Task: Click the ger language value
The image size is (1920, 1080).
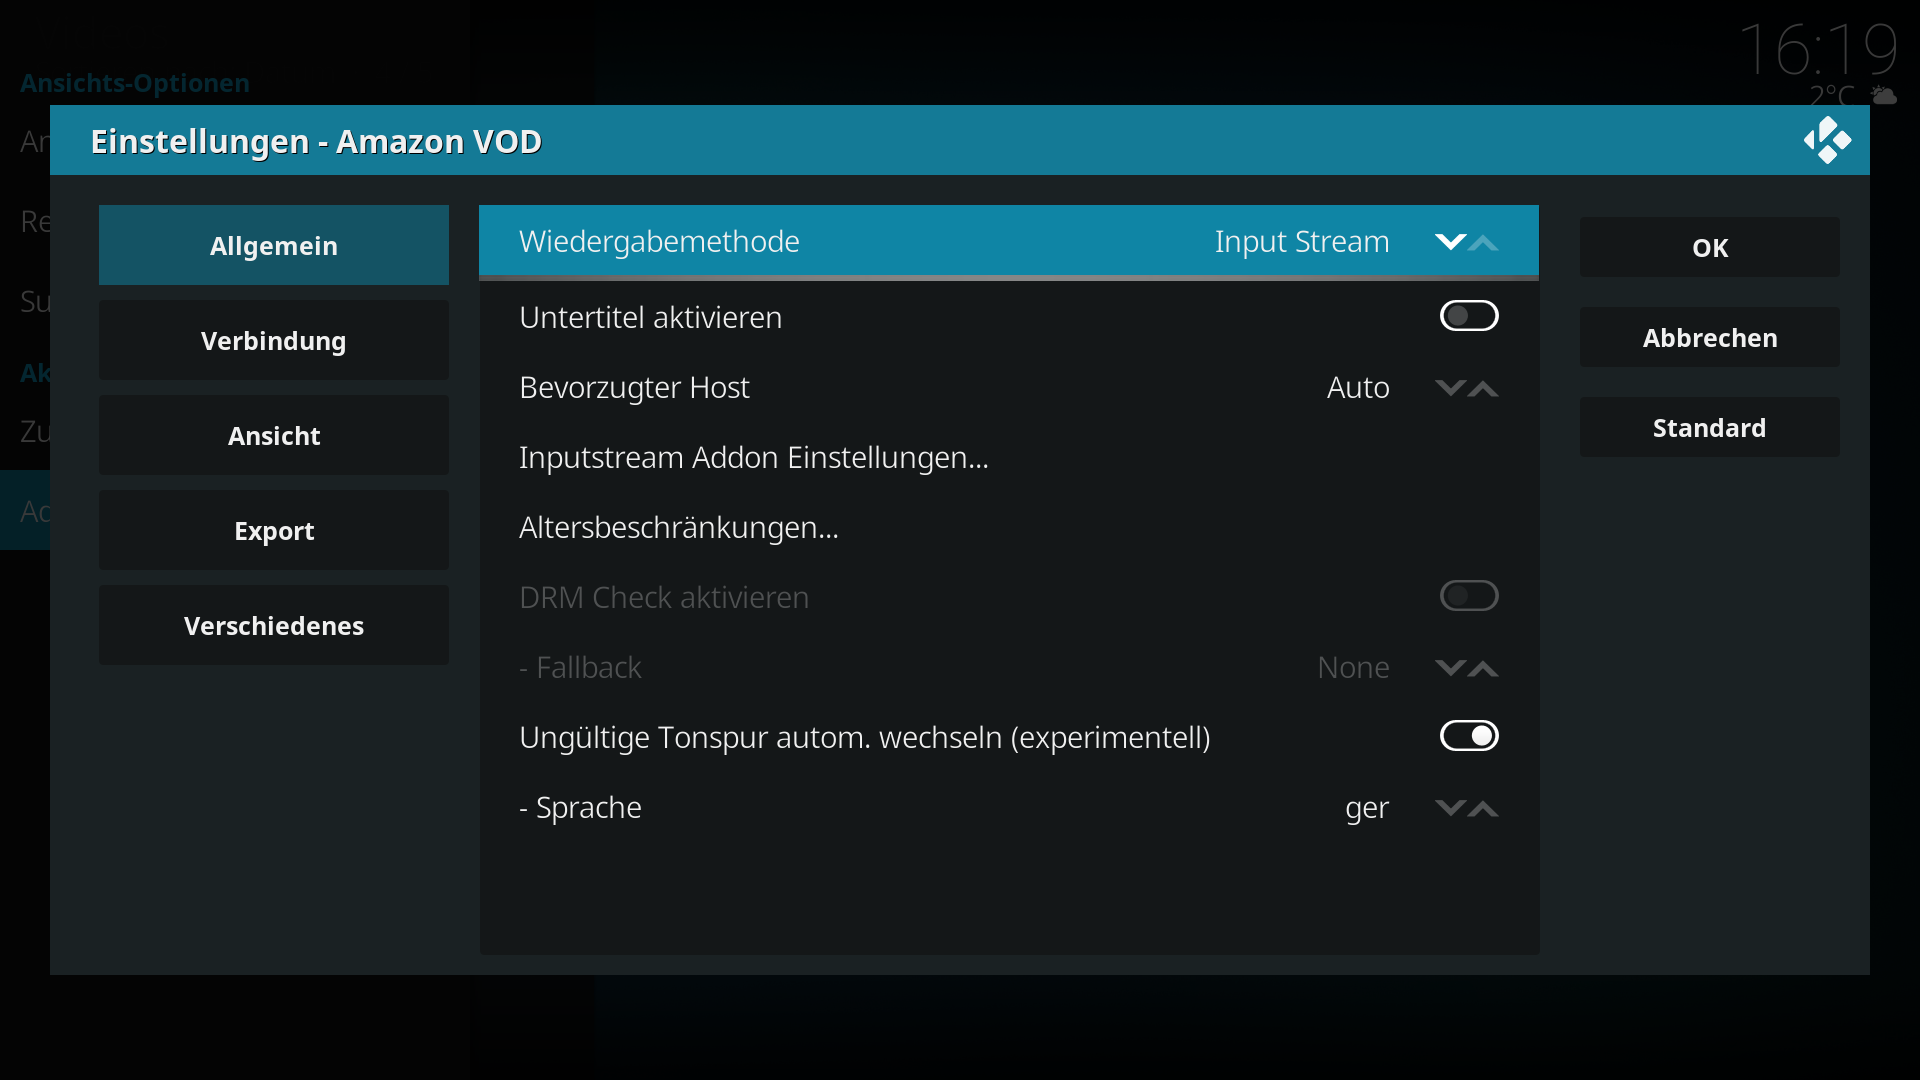Action: point(1367,808)
